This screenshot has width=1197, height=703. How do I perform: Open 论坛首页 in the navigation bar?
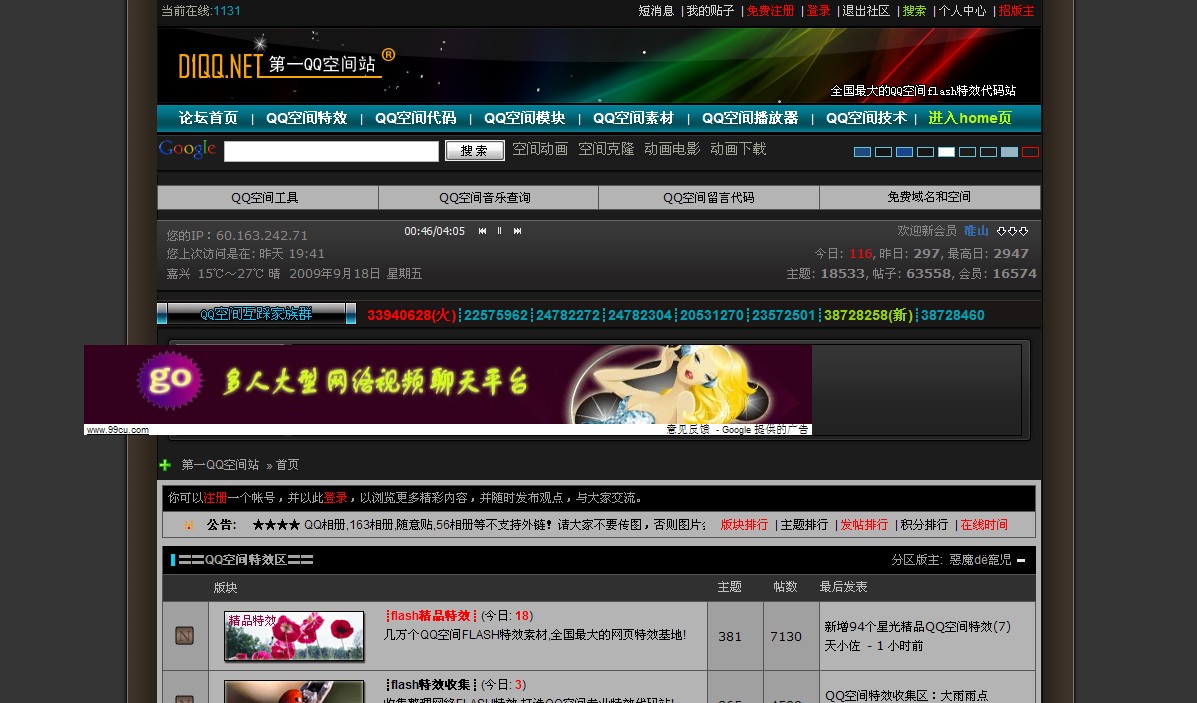point(208,118)
